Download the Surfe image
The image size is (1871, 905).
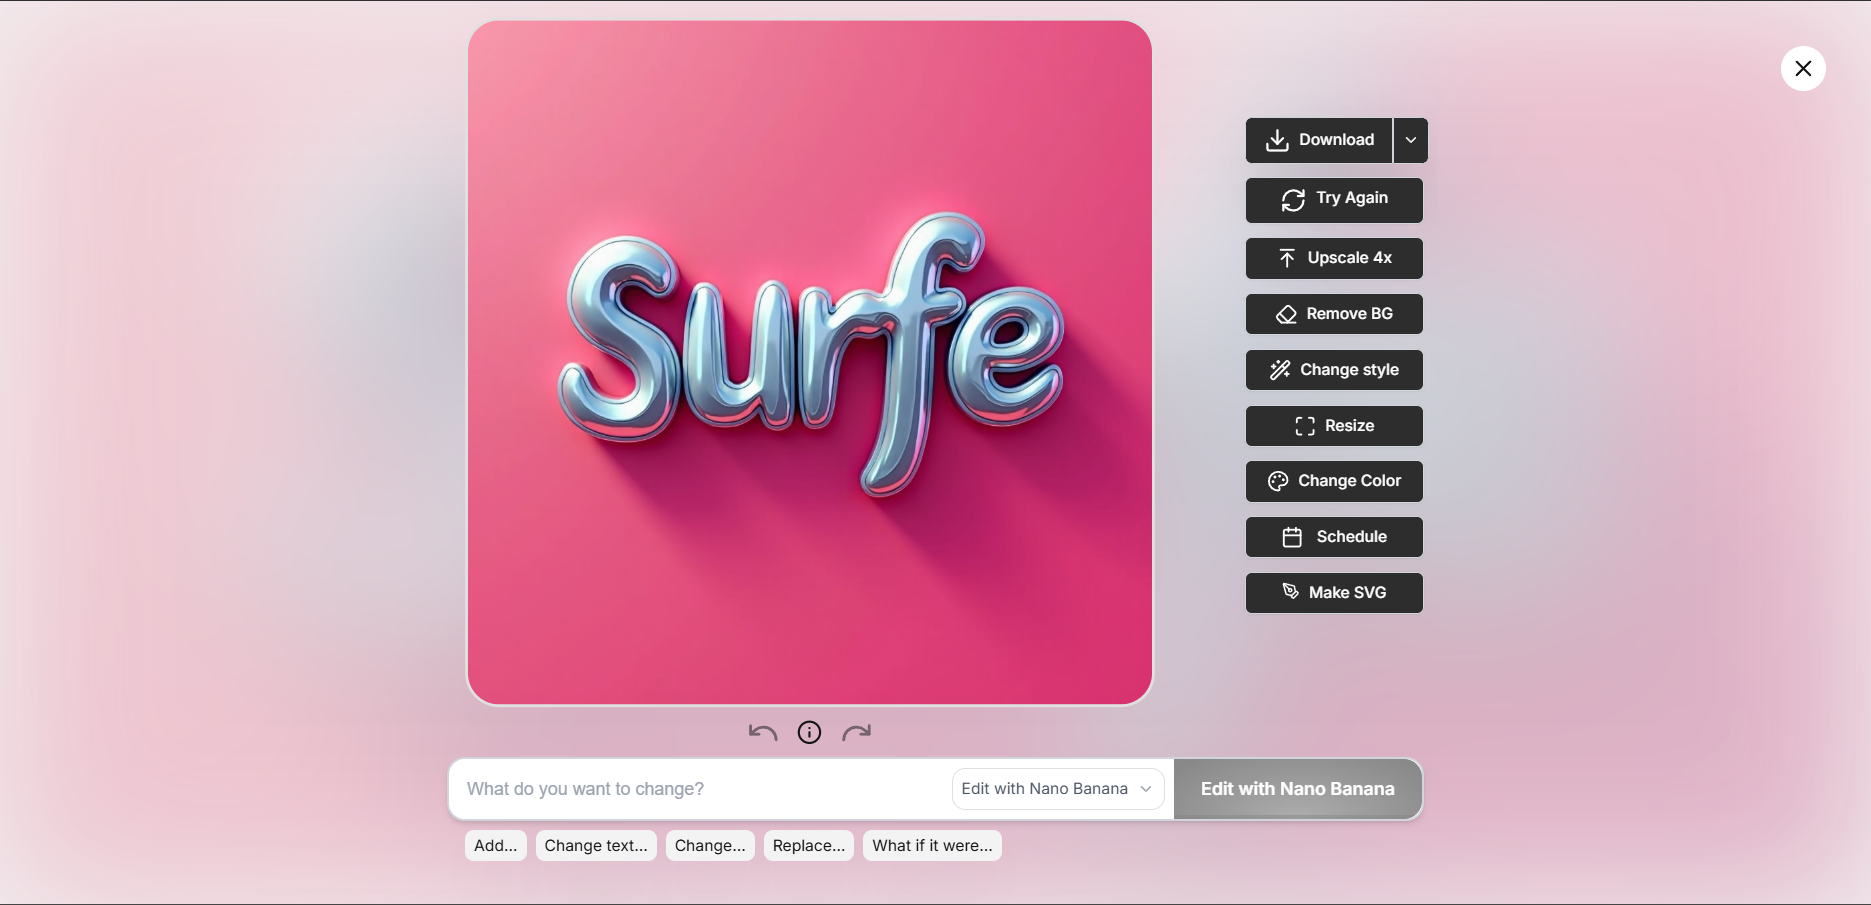[1319, 140]
